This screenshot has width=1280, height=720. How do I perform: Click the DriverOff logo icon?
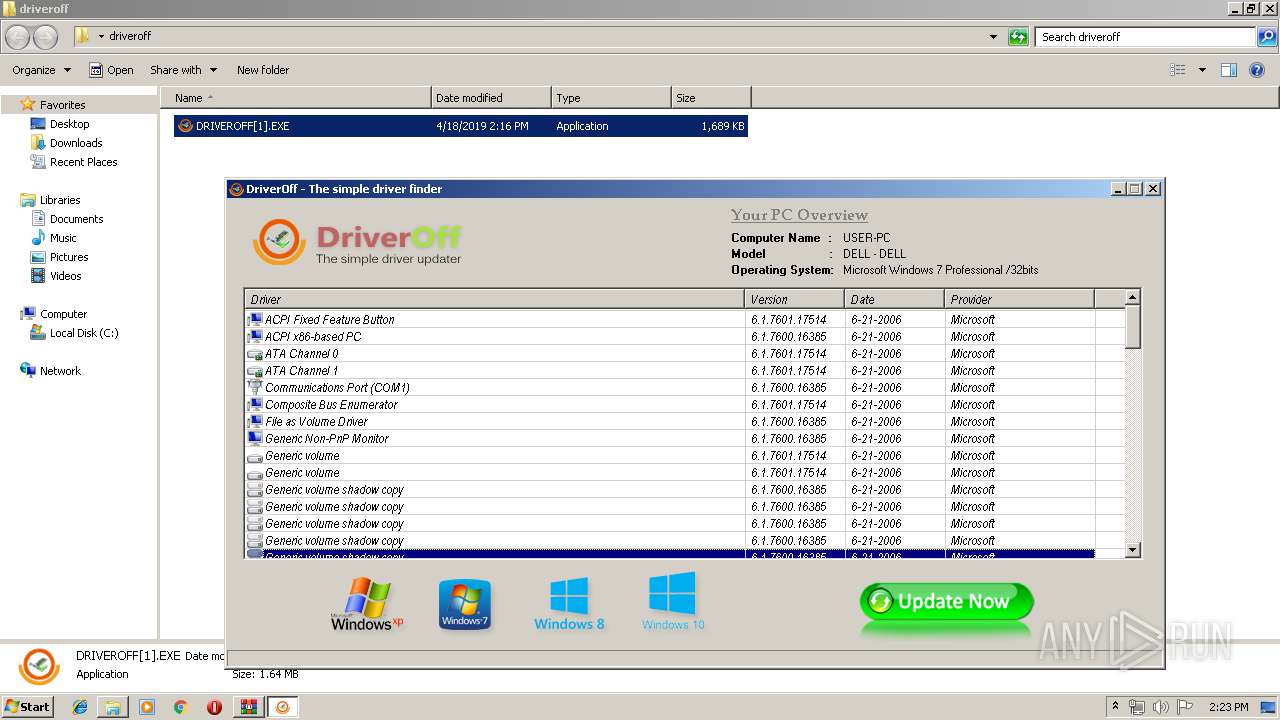click(x=279, y=241)
